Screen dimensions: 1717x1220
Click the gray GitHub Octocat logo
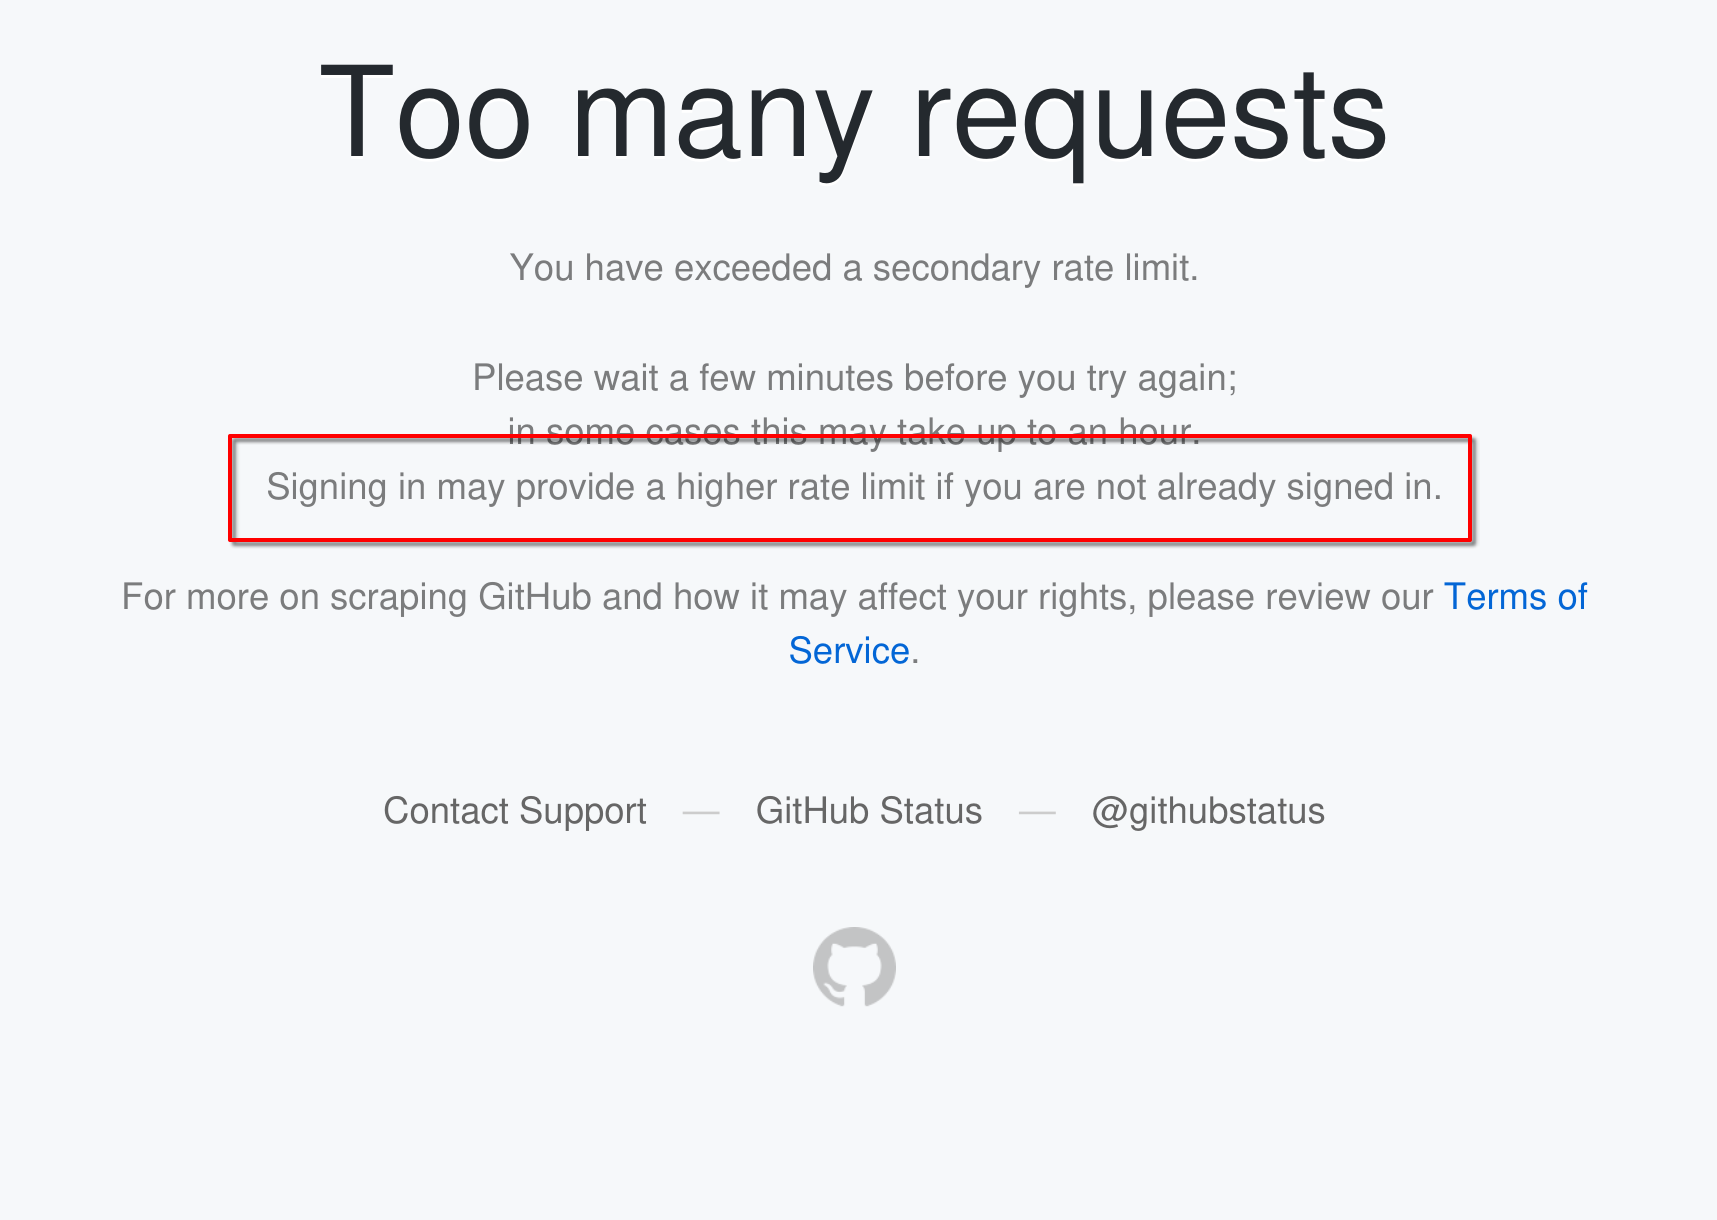tap(854, 967)
